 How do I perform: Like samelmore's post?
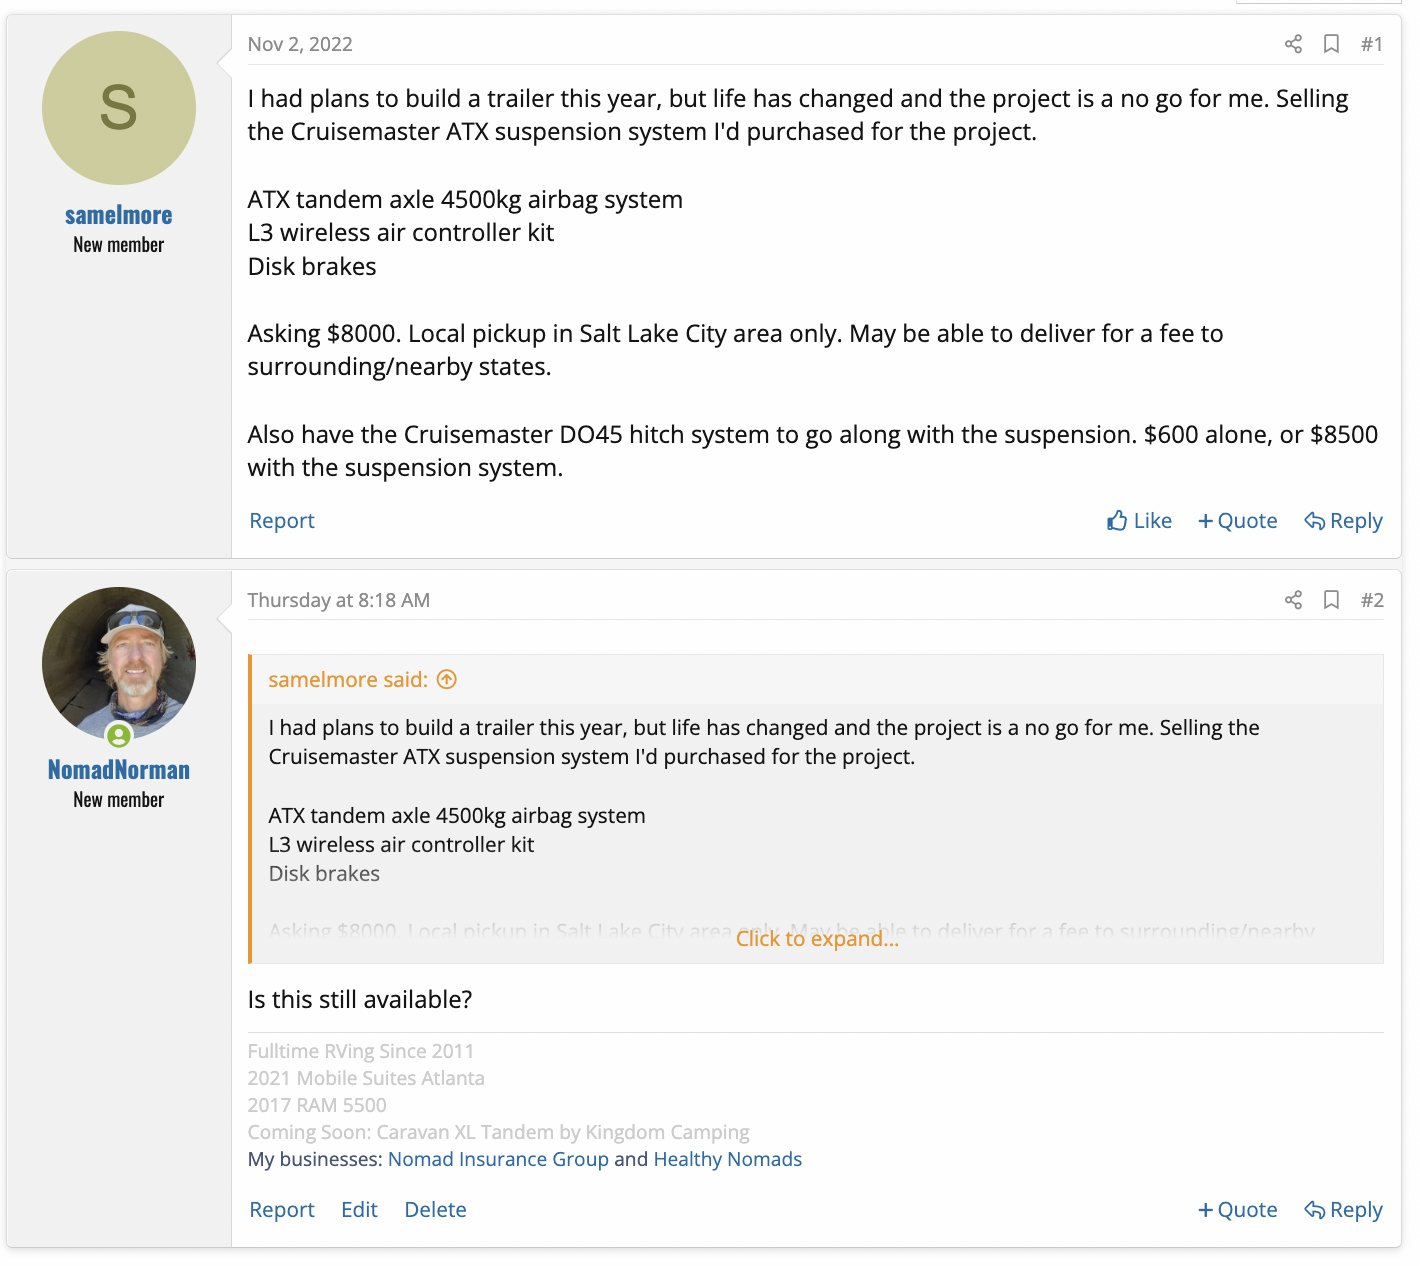(1139, 521)
